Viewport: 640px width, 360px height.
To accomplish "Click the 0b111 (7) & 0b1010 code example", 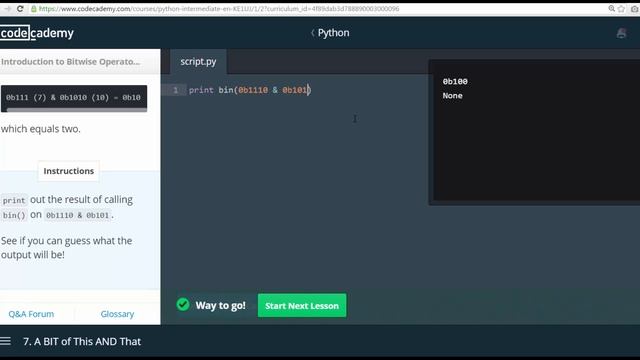I will coord(73,98).
